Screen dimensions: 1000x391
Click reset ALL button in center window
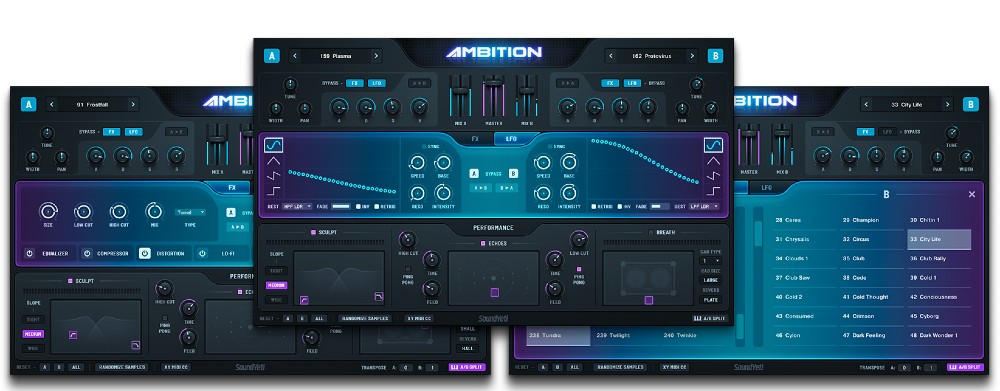pos(320,318)
